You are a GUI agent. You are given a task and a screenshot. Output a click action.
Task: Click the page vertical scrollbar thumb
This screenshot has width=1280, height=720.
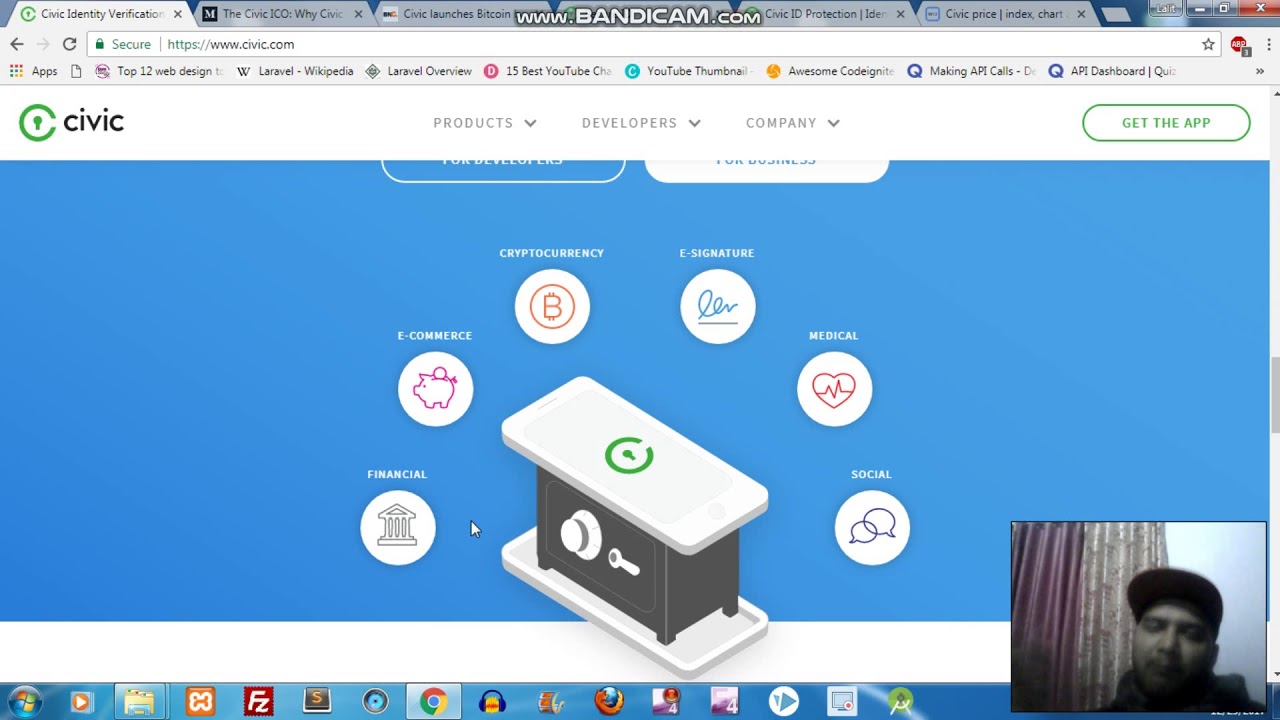coord(1275,395)
